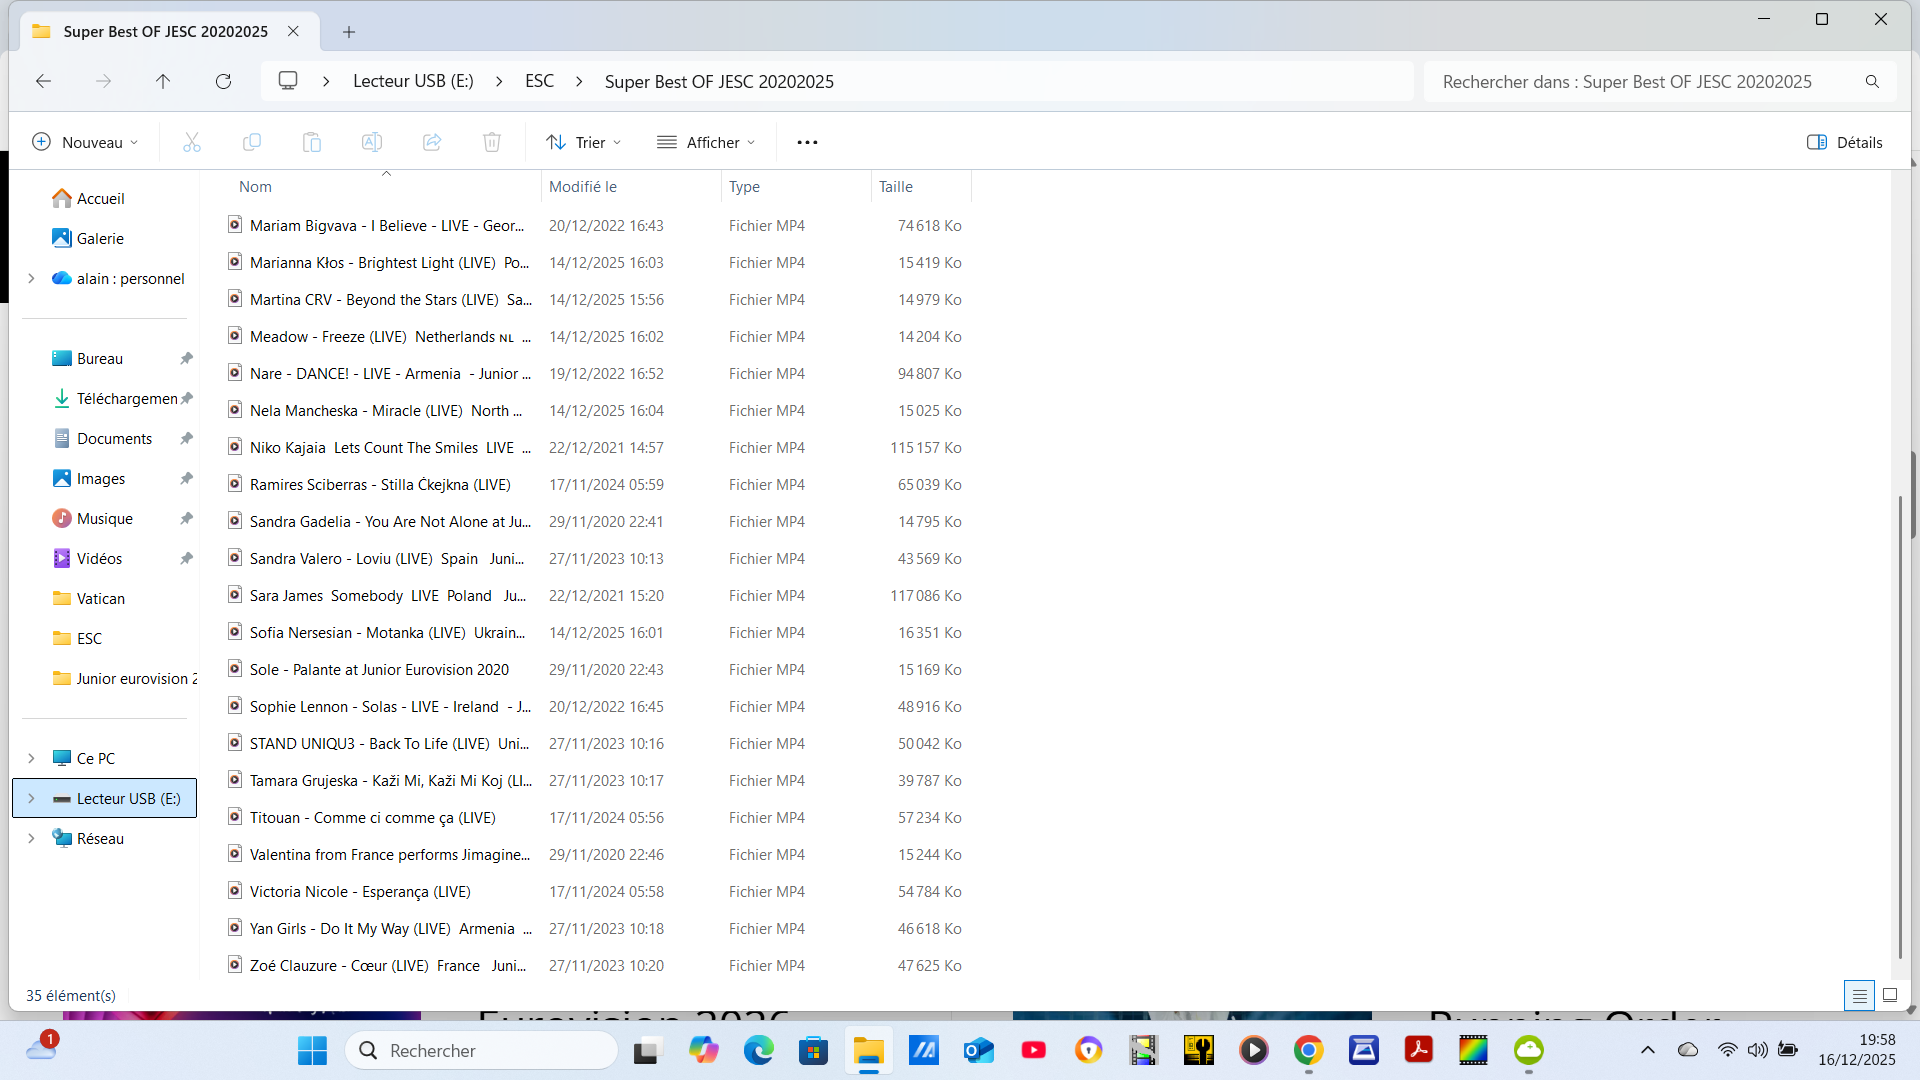Switch to details list view in status bar
Screen dimensions: 1920x1080
(1859, 995)
